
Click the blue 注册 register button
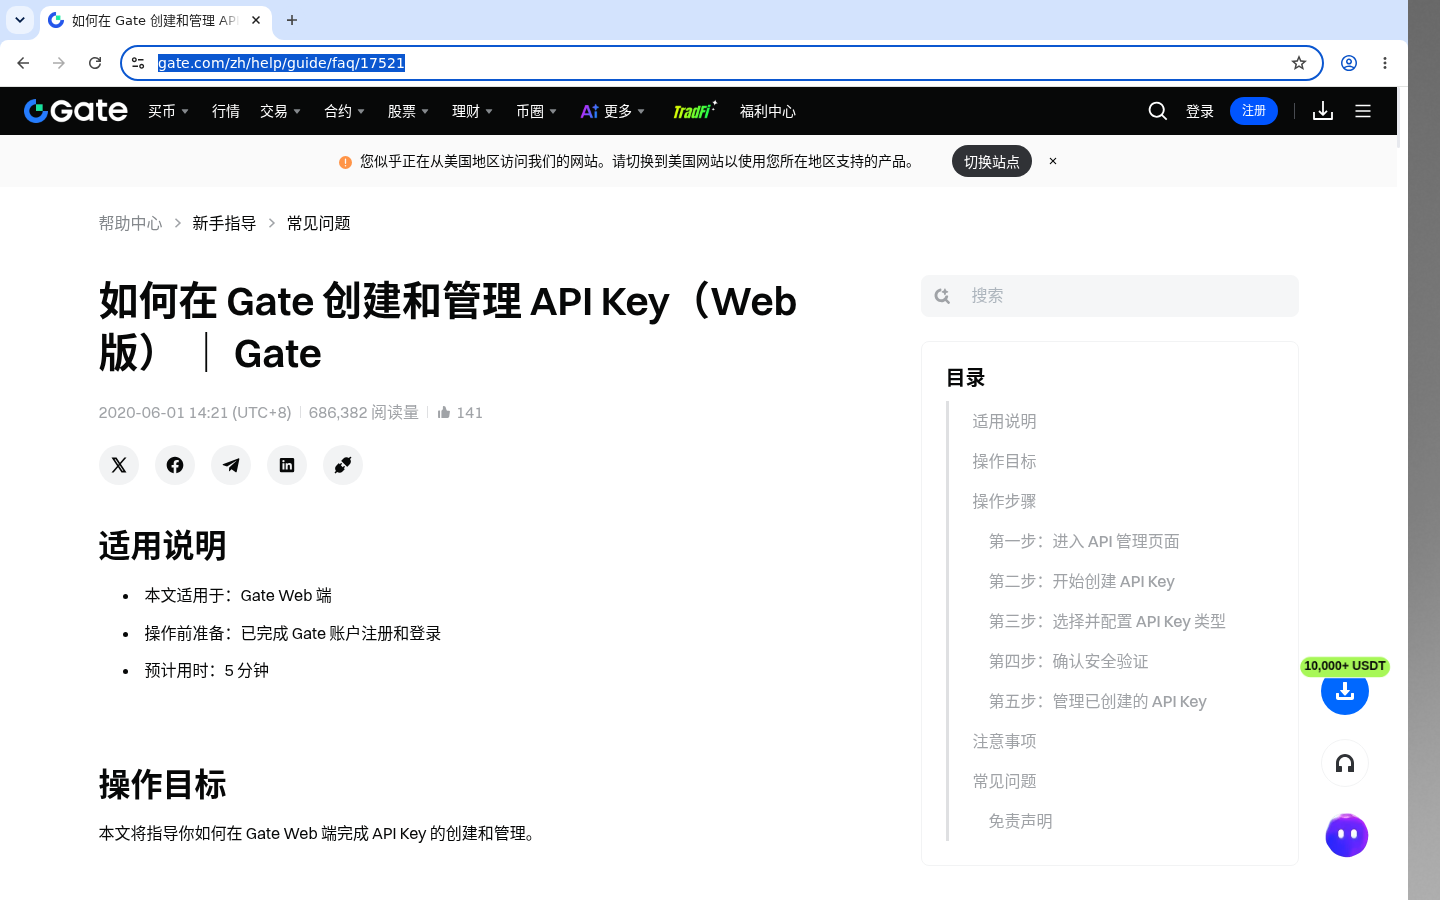(1254, 111)
